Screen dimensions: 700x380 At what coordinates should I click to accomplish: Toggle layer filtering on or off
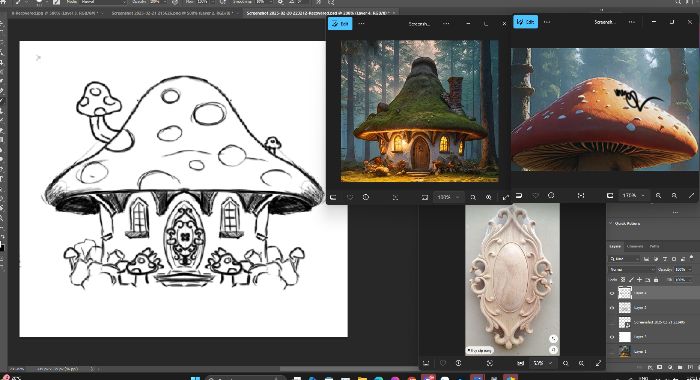pos(692,257)
